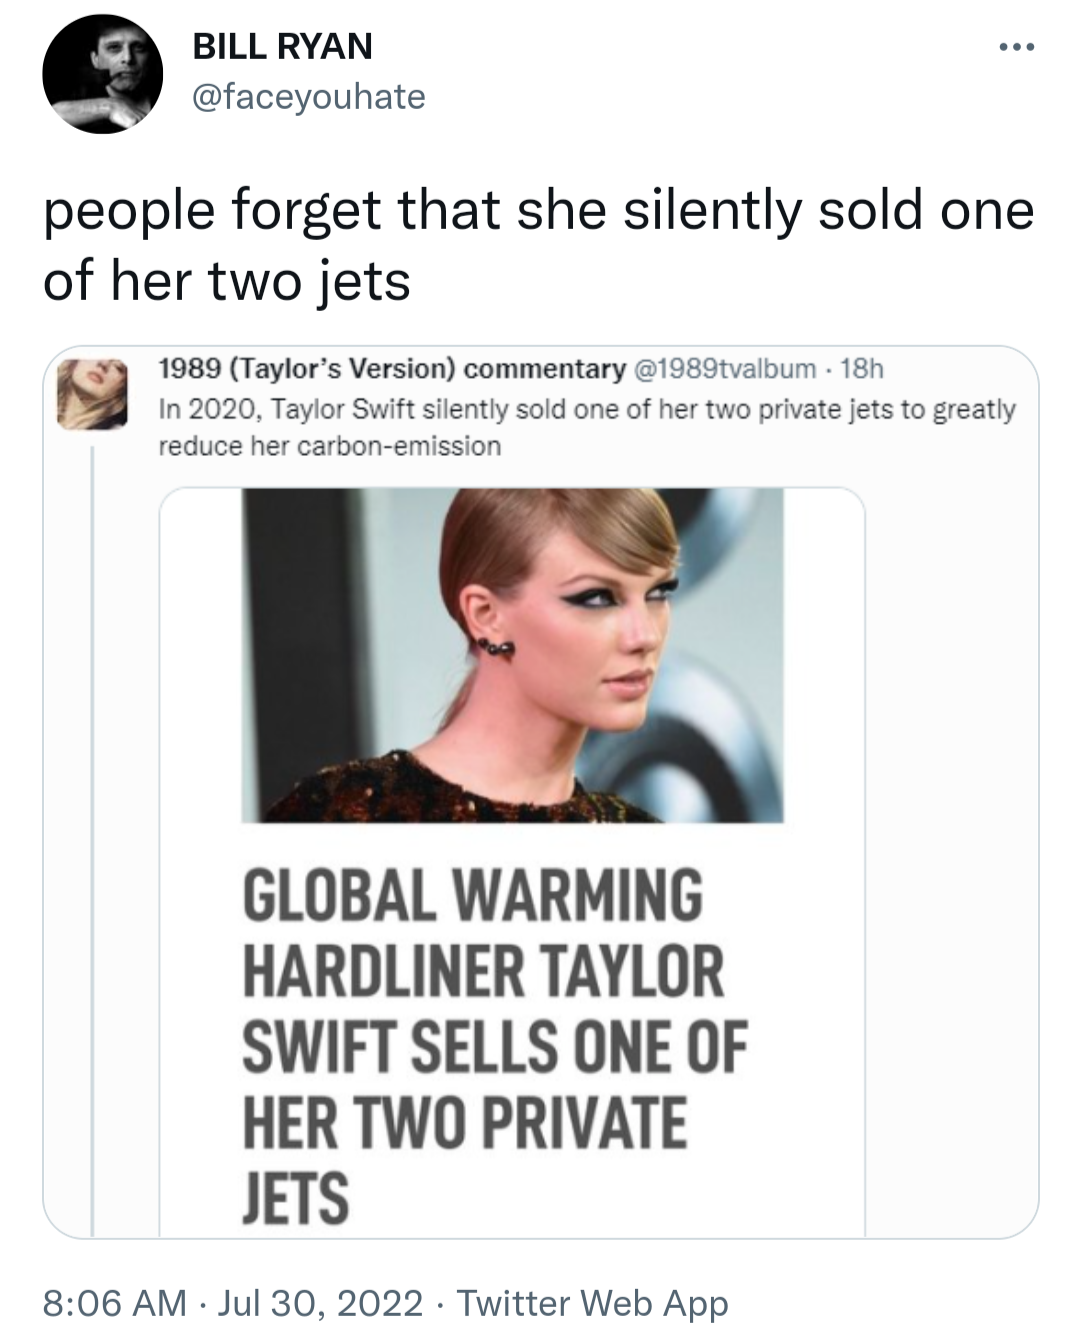Click the quoted text starting 'In 2020'
Viewport: 1080px width, 1331px height.
pyautogui.click(x=587, y=410)
